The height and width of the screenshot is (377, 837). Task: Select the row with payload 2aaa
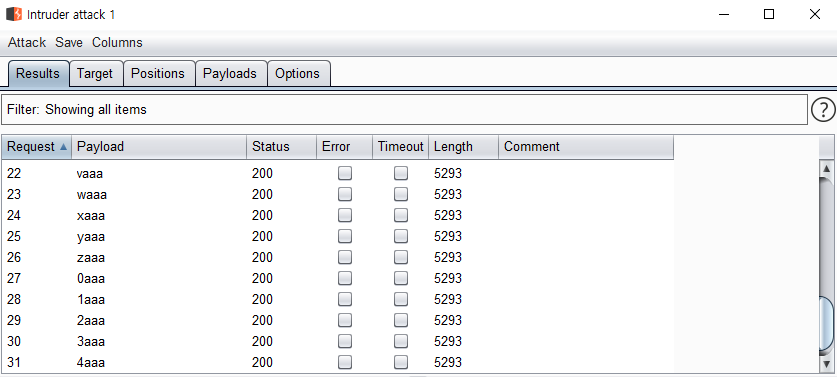(x=338, y=321)
